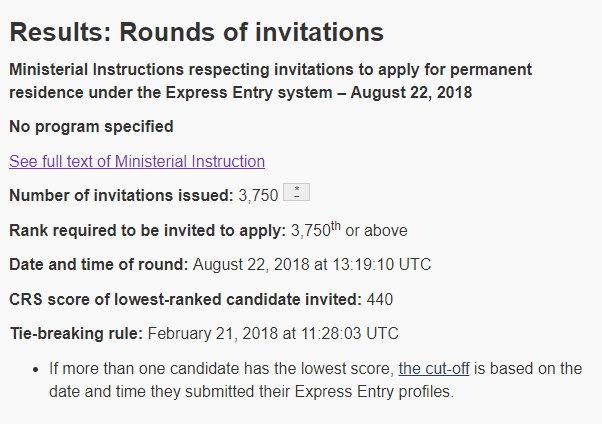Click the 'Rank required to be invited' label
The image size is (602, 424).
pos(148,230)
